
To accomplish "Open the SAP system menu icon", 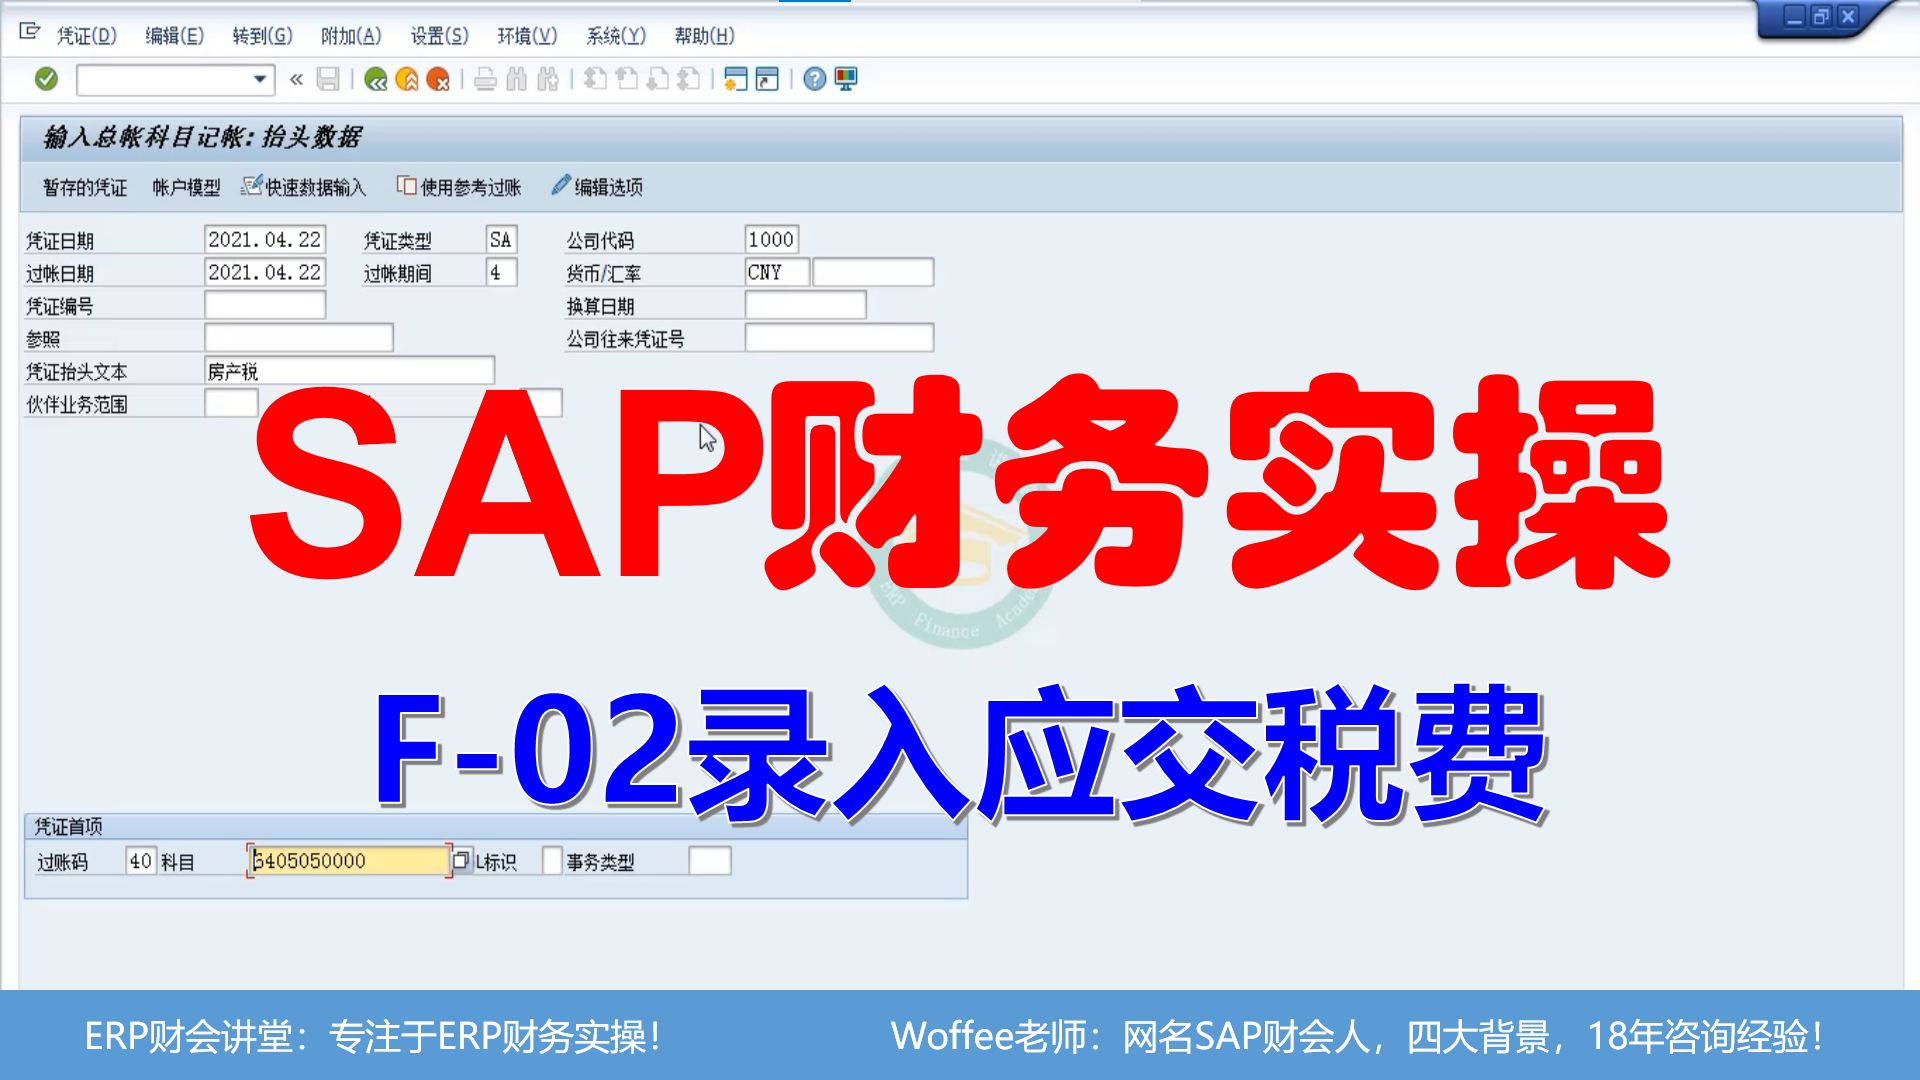I will [x=30, y=33].
